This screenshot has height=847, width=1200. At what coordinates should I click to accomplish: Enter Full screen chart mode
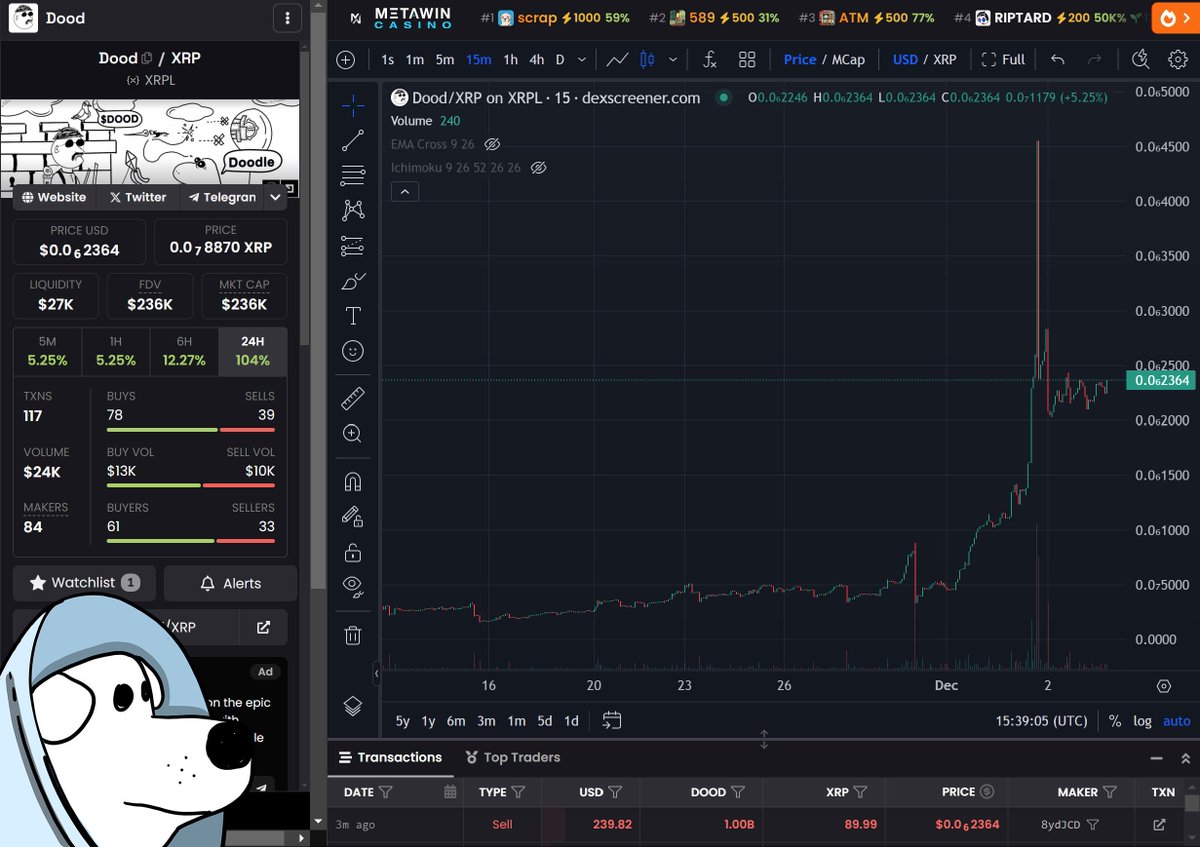1003,60
